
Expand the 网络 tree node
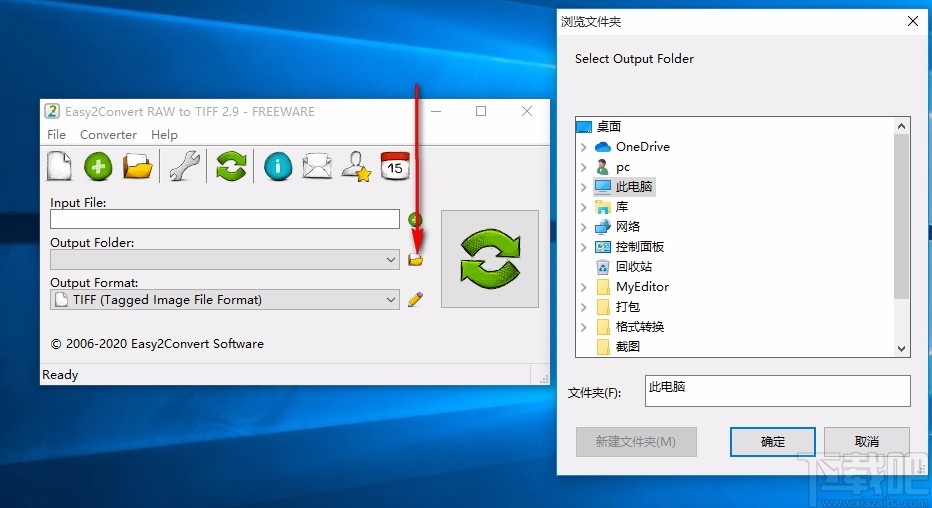(x=584, y=226)
